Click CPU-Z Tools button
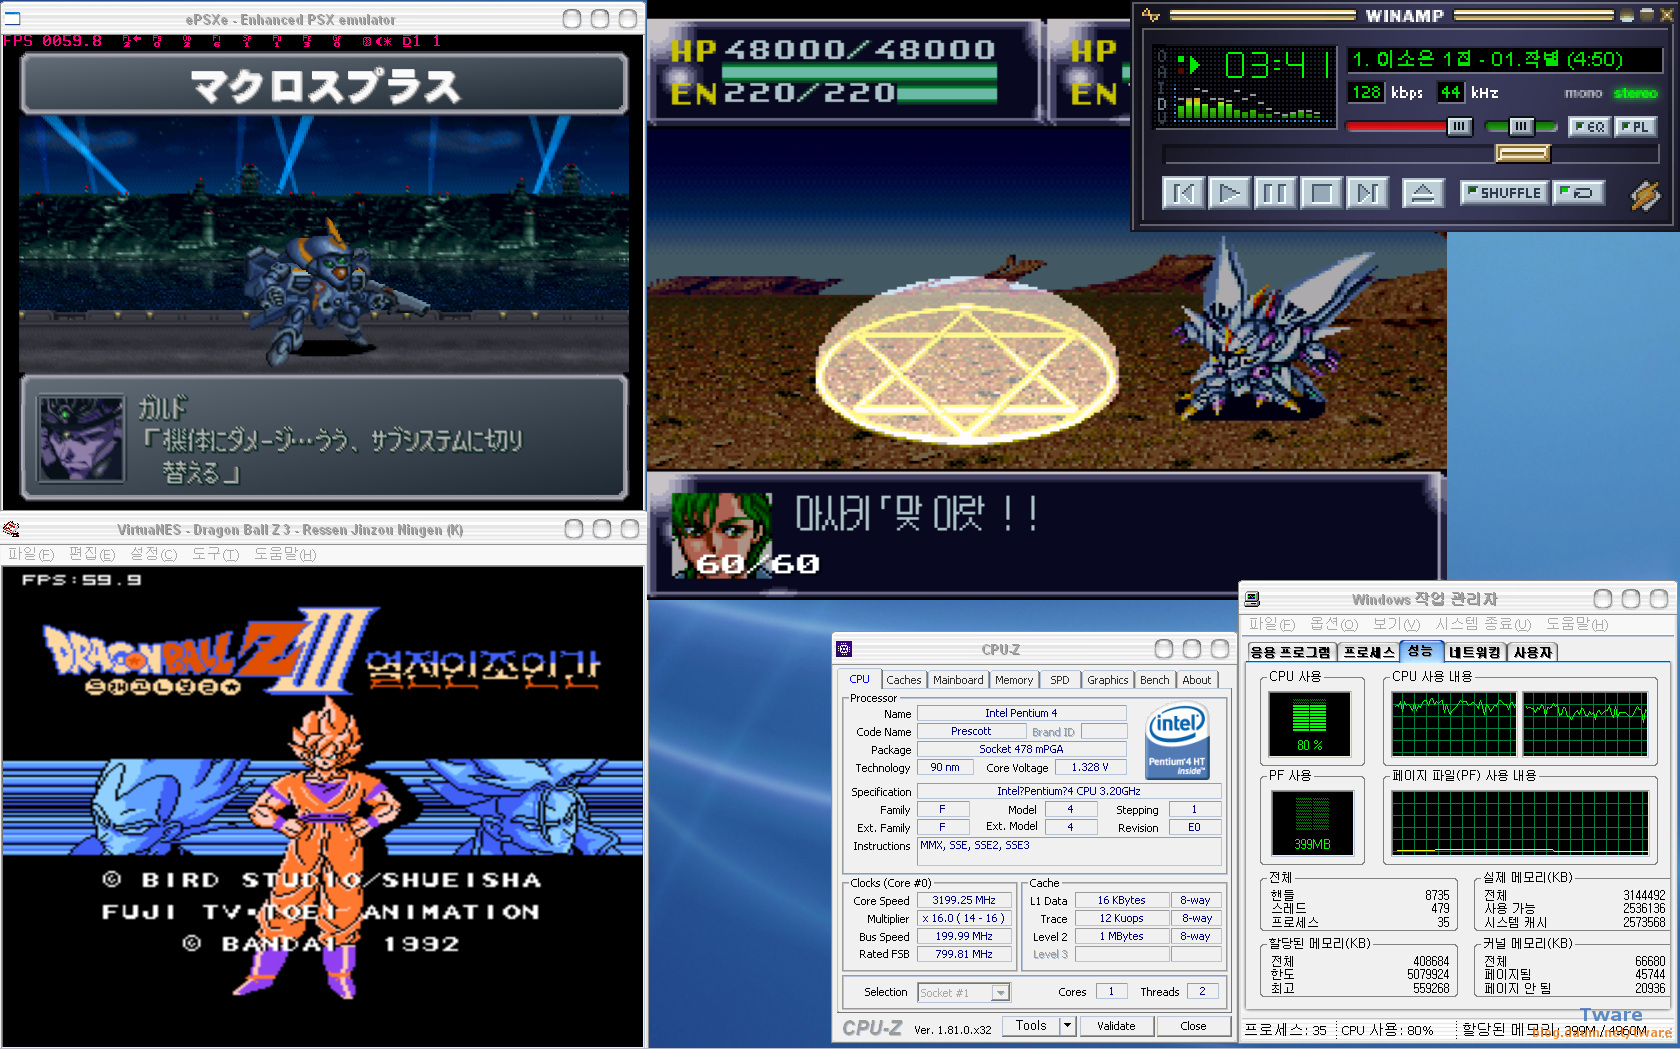The image size is (1680, 1050). [1031, 1026]
